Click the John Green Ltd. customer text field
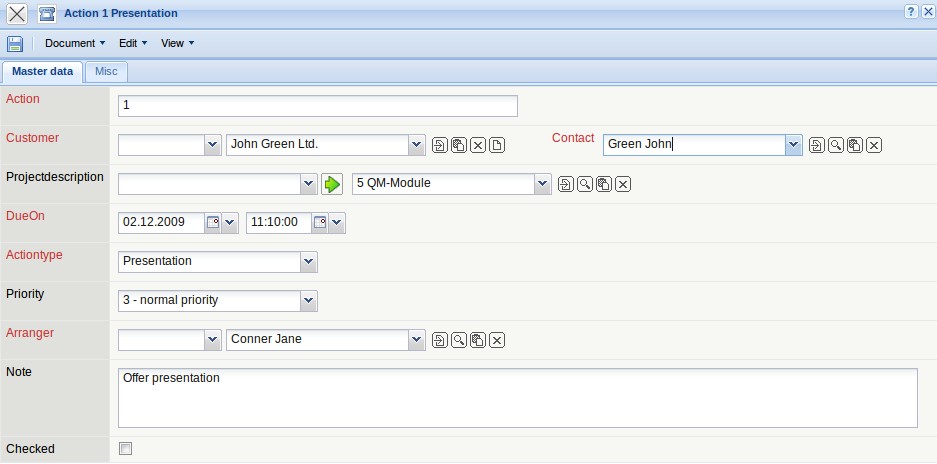 [x=318, y=145]
